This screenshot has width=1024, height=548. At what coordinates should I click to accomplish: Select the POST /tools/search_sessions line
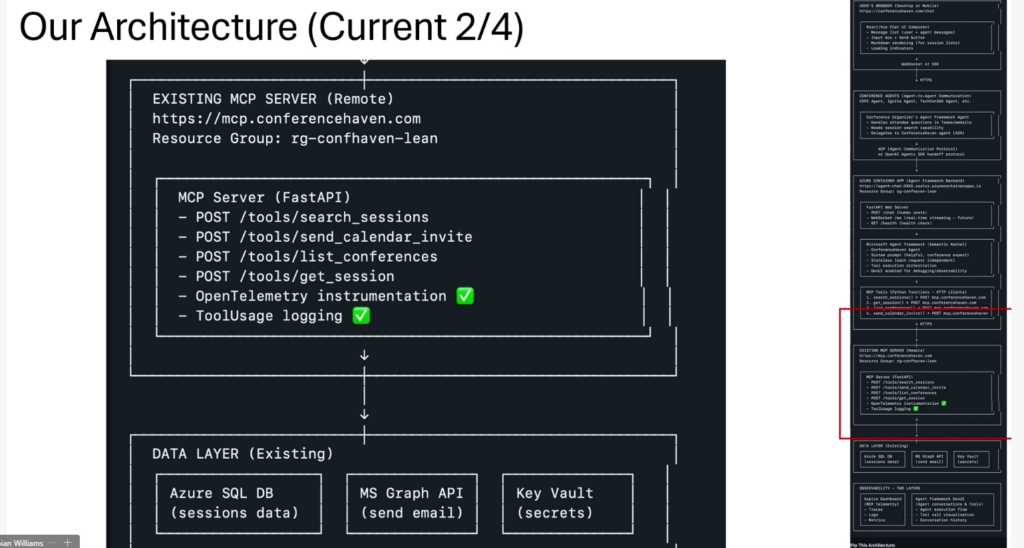click(x=303, y=217)
